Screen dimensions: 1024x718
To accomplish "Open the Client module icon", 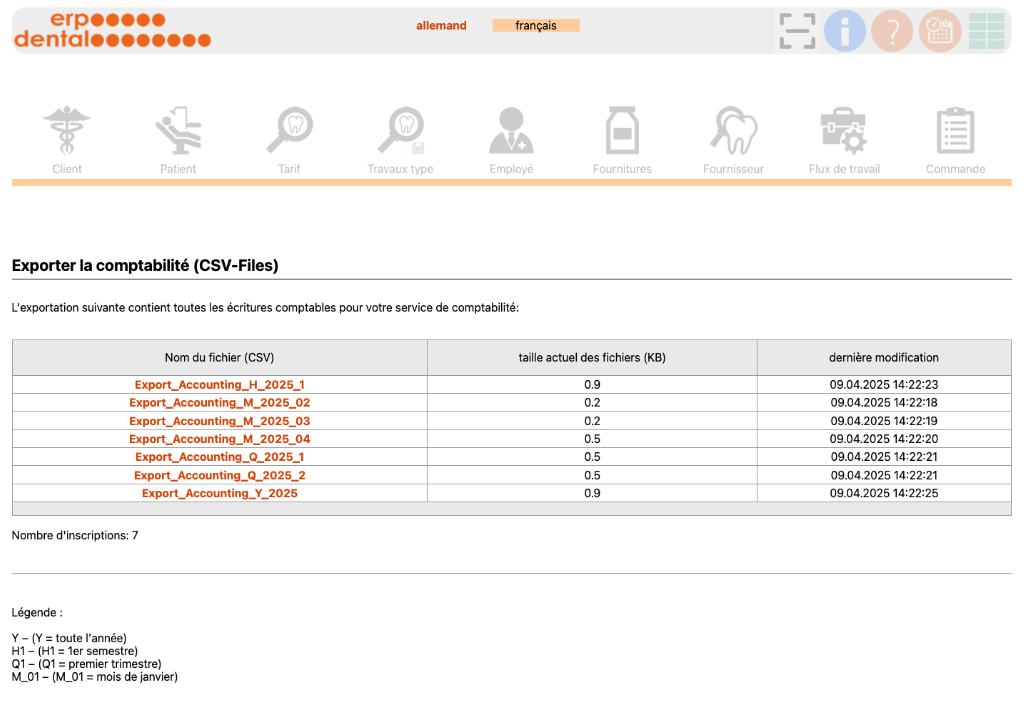I will [67, 130].
